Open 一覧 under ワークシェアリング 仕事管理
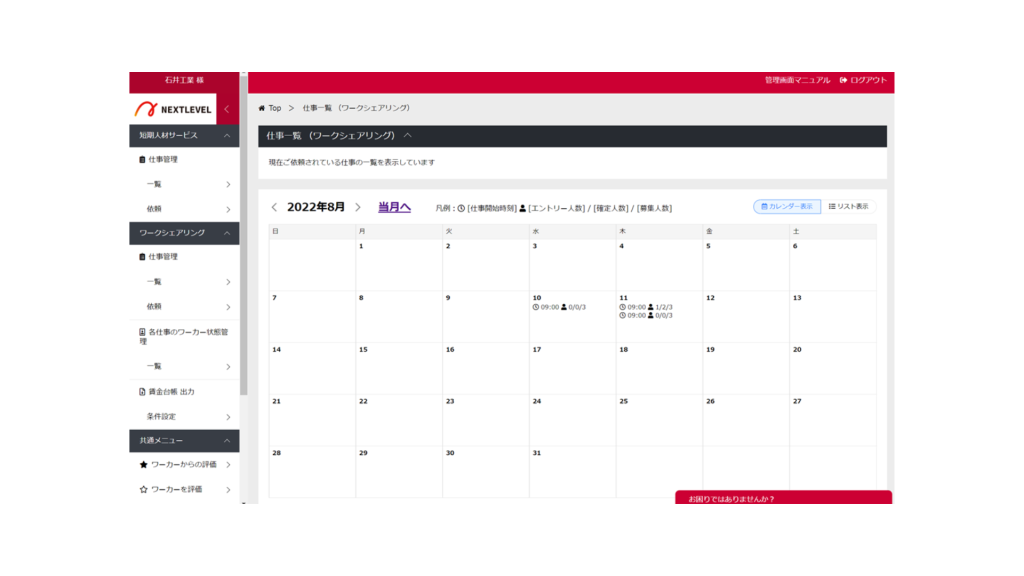Viewport: 1024px width, 576px height. click(184, 282)
